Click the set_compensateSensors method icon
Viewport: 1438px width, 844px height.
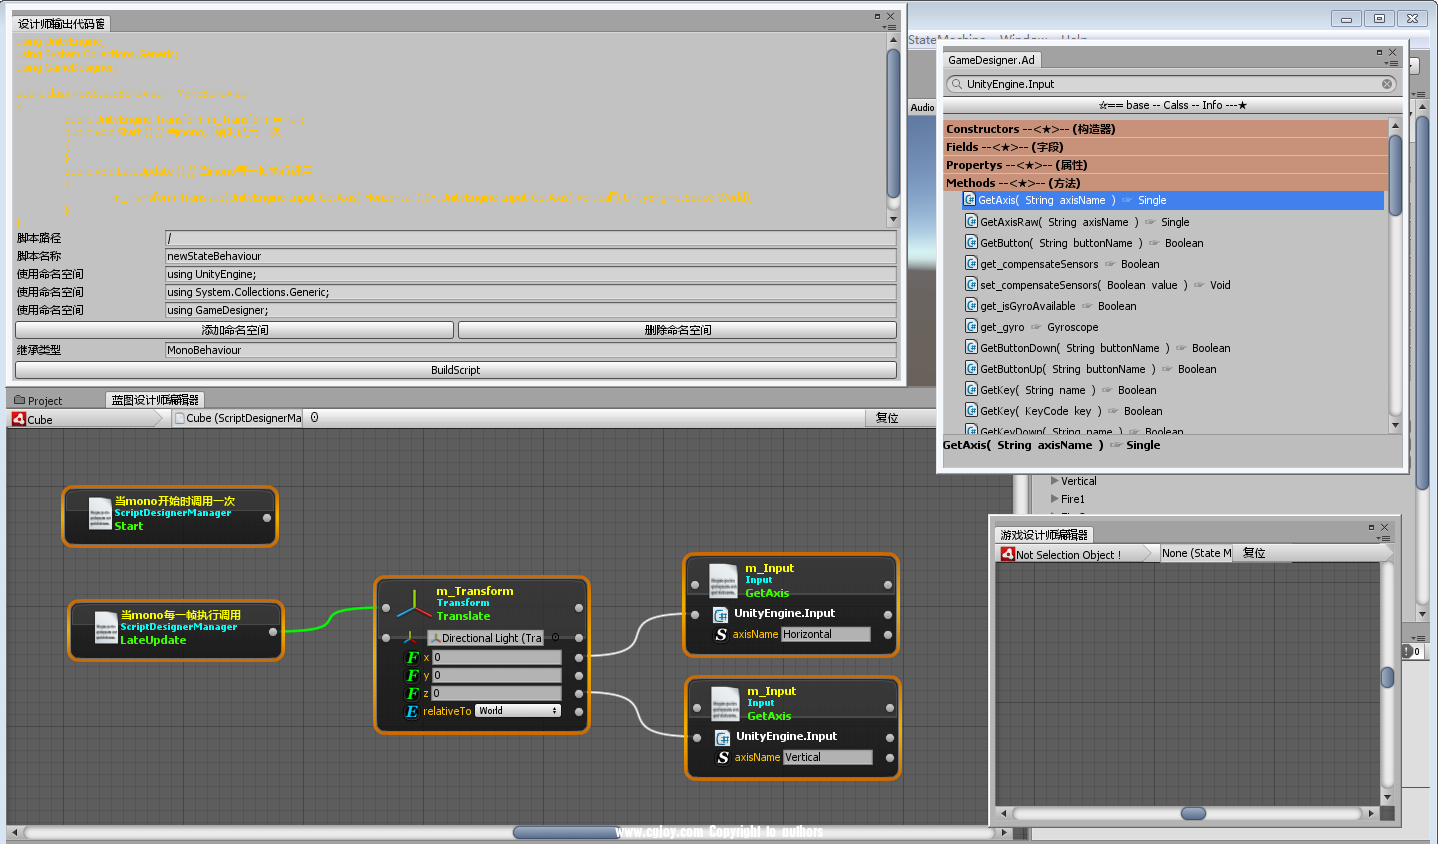tap(972, 285)
